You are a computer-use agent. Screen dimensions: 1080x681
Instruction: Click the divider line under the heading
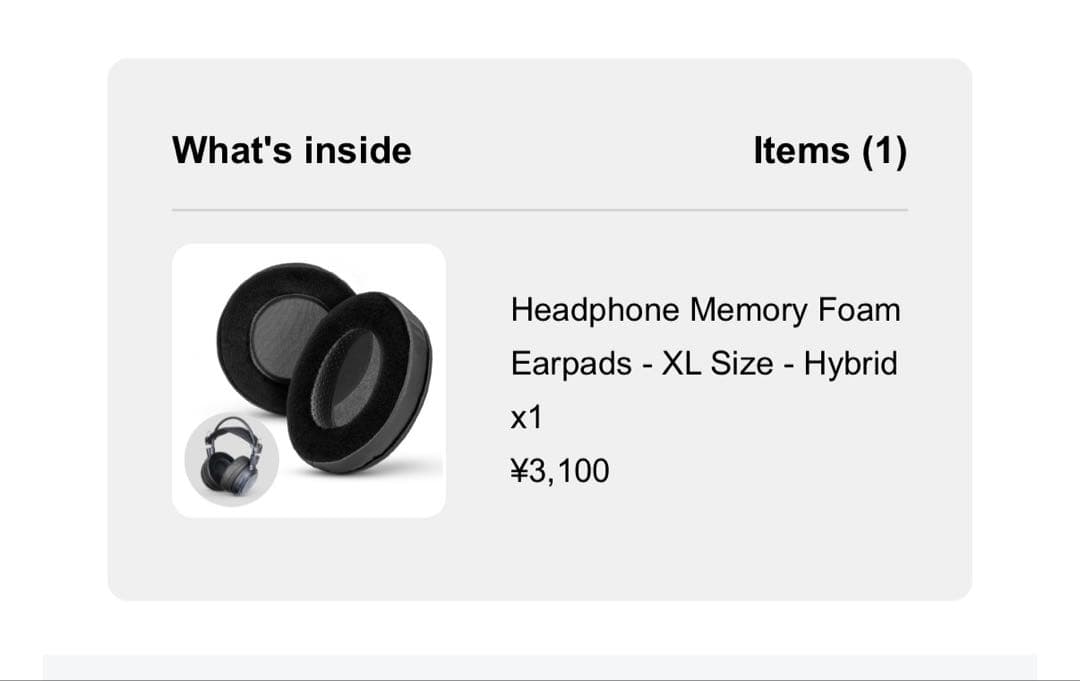coord(540,210)
